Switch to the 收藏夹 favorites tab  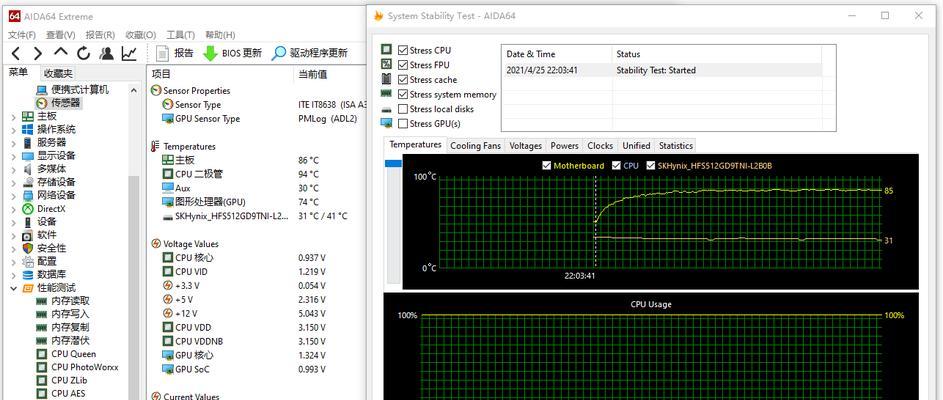[59, 73]
